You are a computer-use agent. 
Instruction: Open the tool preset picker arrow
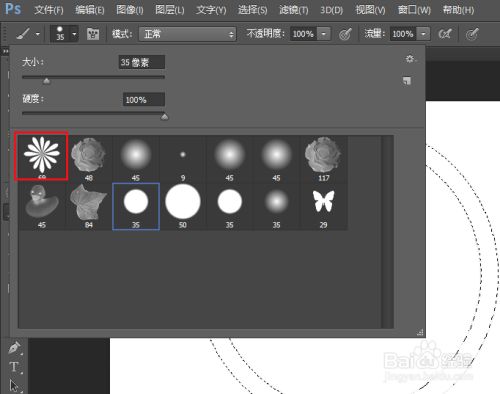pos(38,34)
